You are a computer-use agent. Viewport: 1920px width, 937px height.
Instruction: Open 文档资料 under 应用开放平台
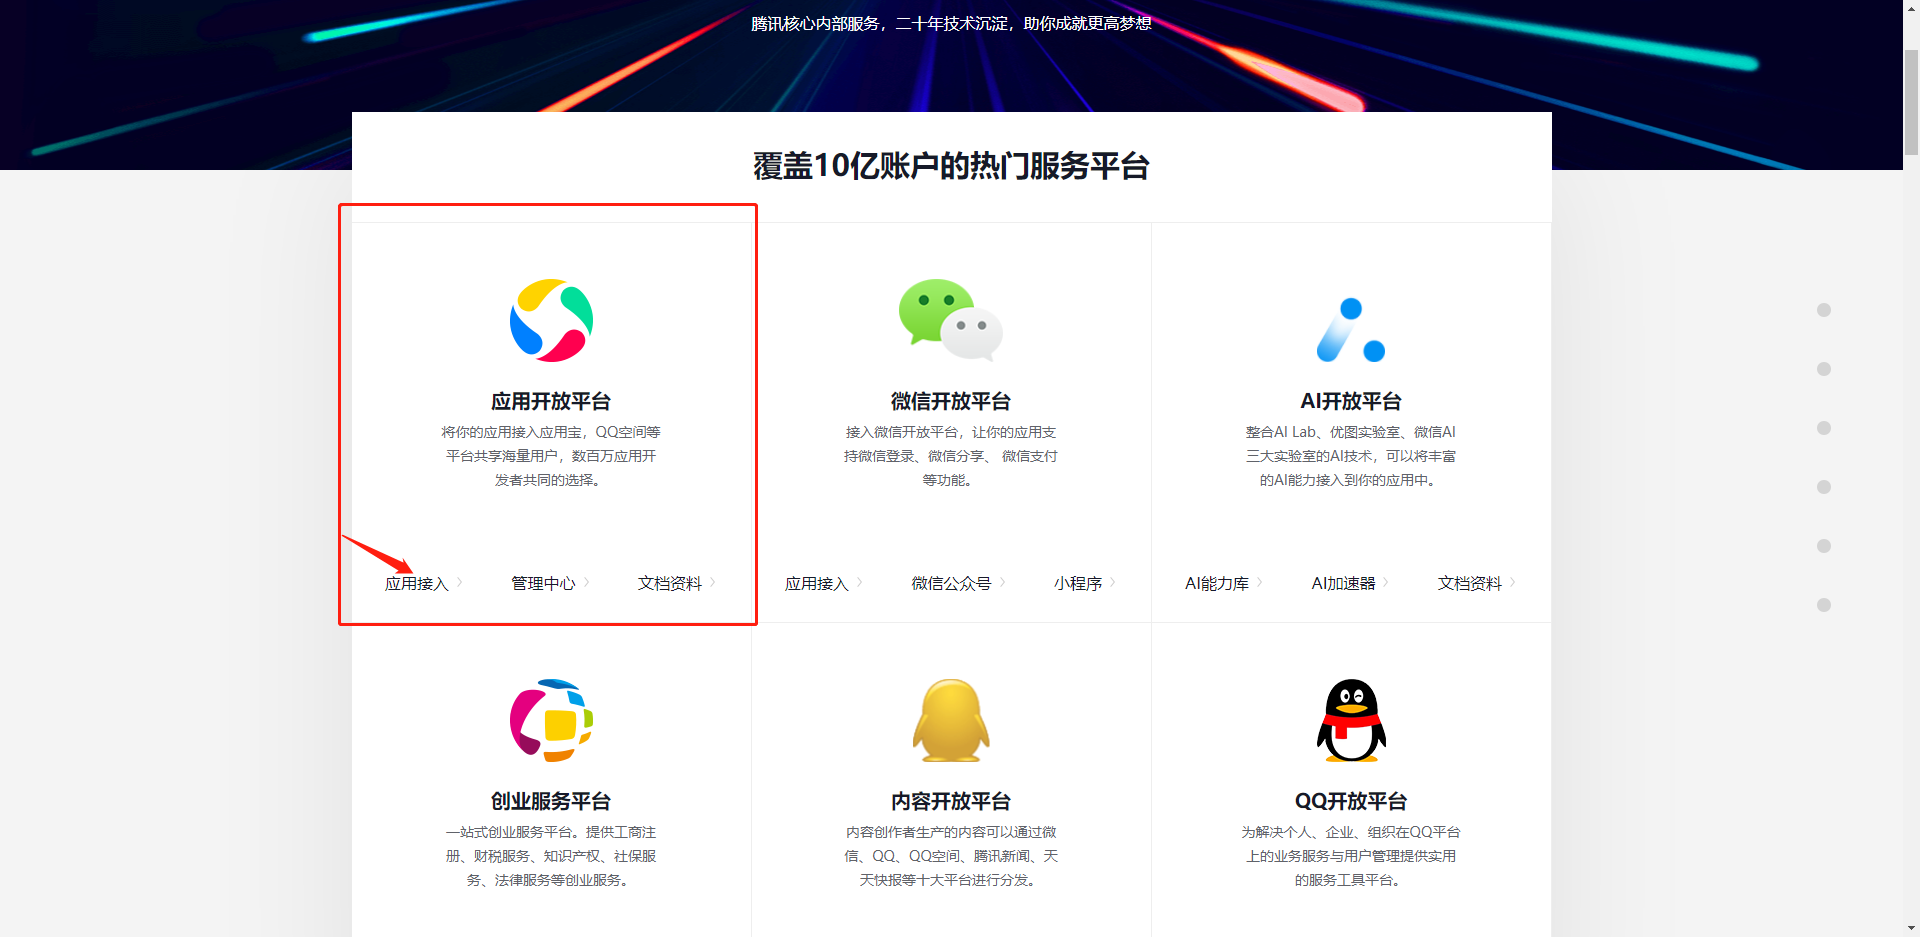click(x=670, y=583)
